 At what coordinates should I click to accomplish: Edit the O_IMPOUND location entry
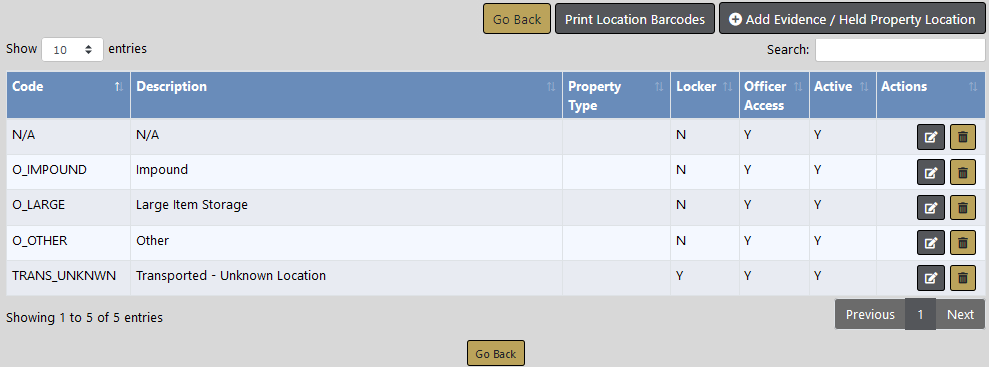click(x=931, y=172)
